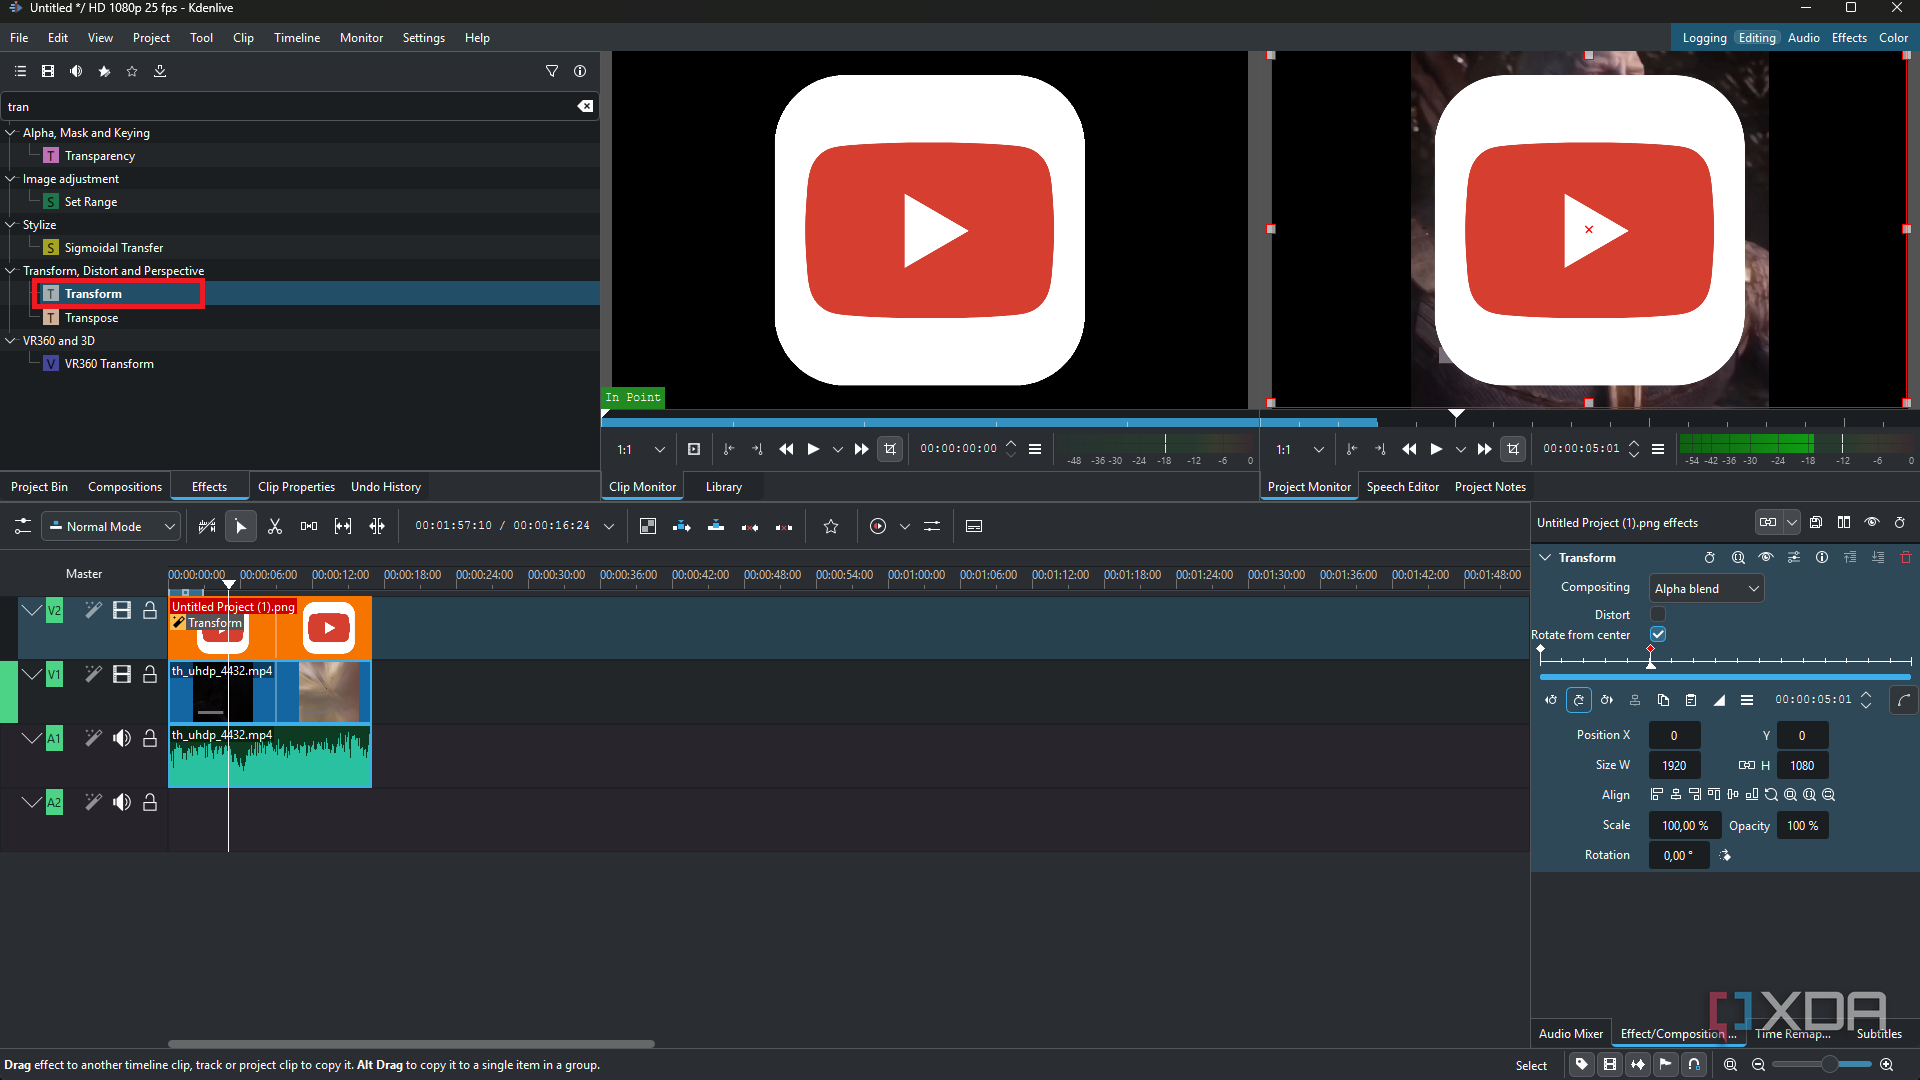Switch to the Logging workspace layout
Screen dimensions: 1920x1080
(1704, 38)
